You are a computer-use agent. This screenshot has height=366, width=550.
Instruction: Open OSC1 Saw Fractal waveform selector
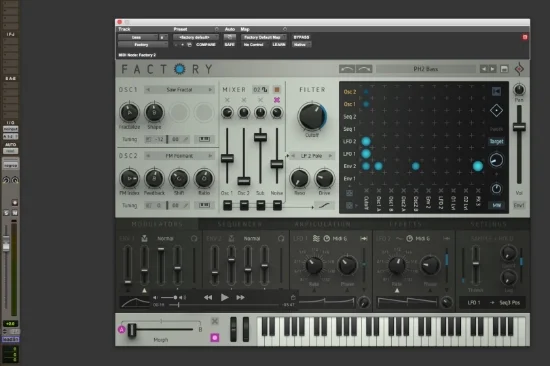tap(179, 90)
